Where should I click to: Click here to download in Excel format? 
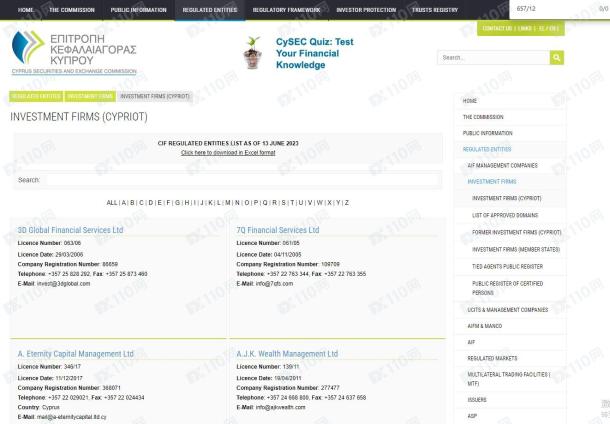(x=228, y=153)
